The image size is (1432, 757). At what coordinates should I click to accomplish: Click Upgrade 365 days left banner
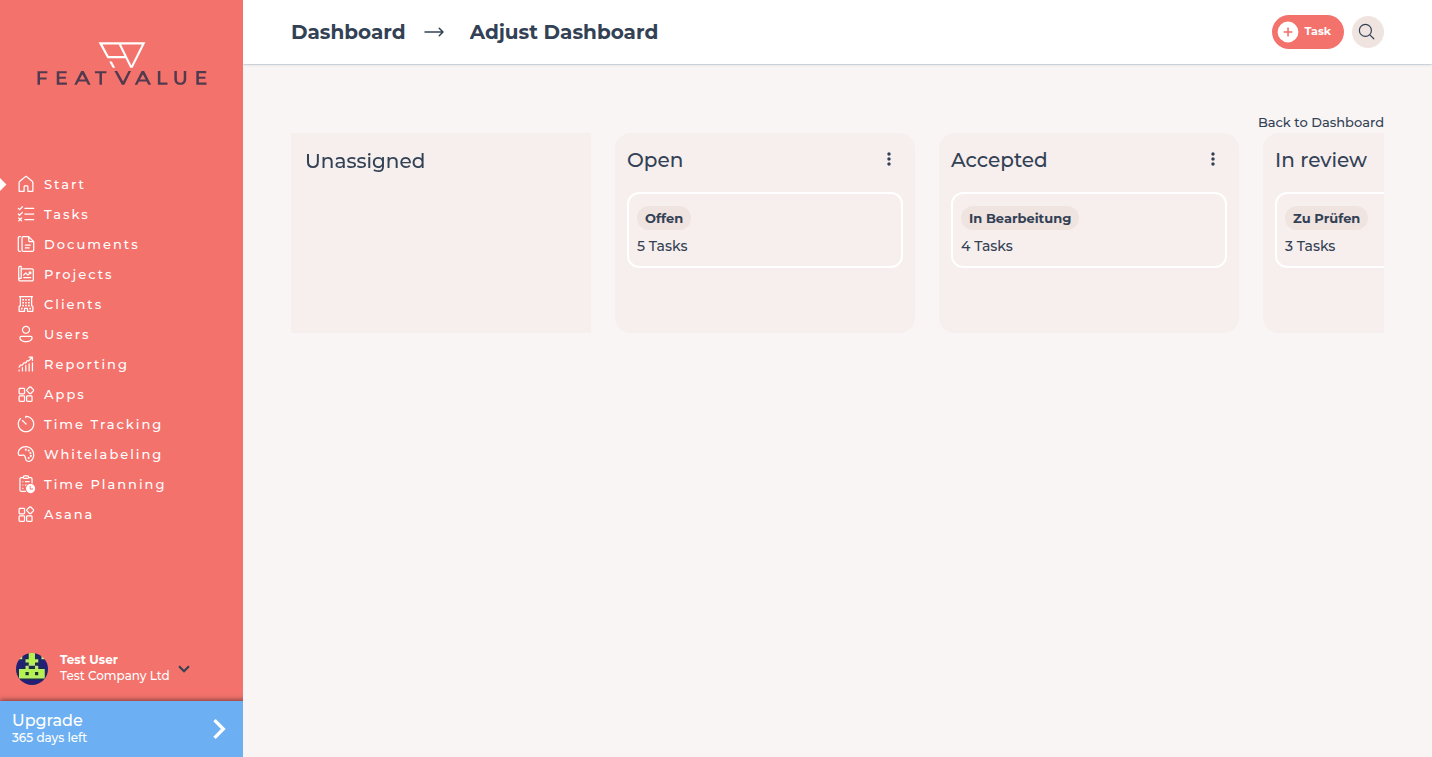coord(121,729)
